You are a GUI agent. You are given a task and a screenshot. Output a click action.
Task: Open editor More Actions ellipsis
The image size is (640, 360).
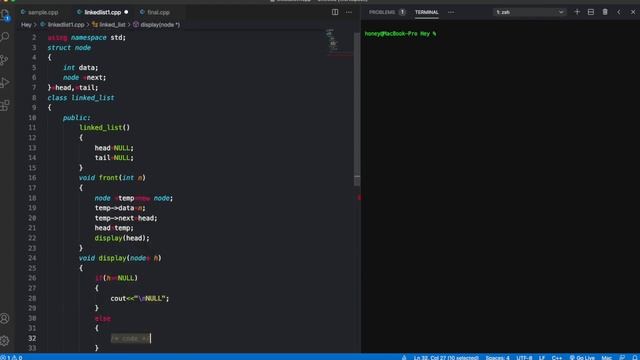pos(349,12)
